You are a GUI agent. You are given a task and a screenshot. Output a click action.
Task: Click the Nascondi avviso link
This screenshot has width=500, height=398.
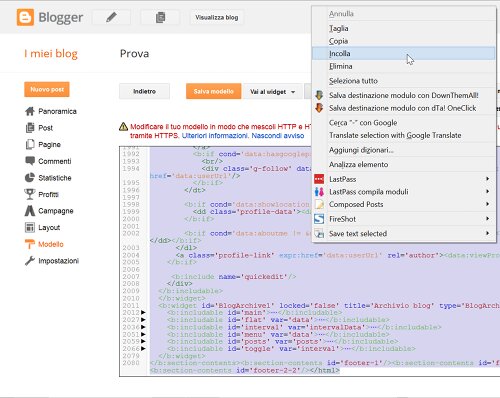[x=278, y=136]
